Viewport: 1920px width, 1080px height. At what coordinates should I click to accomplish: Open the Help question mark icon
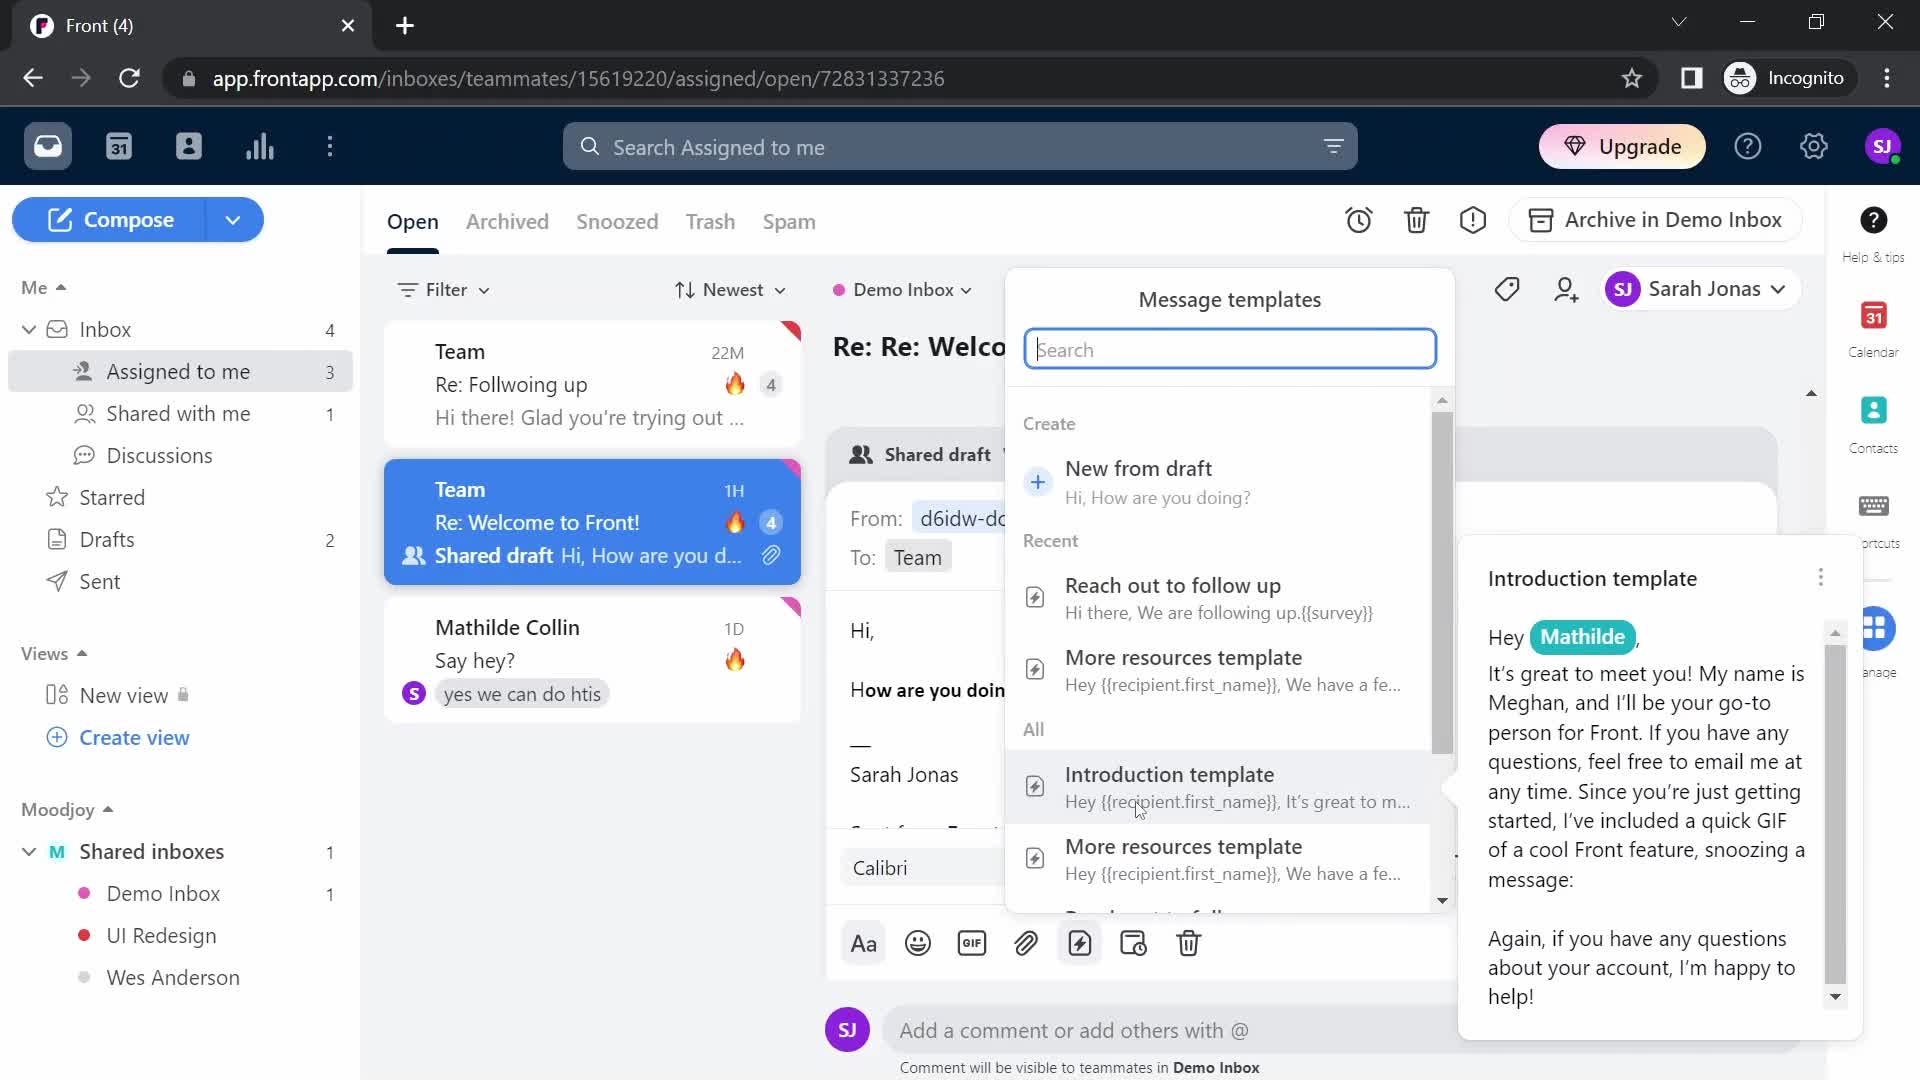[x=1748, y=147]
